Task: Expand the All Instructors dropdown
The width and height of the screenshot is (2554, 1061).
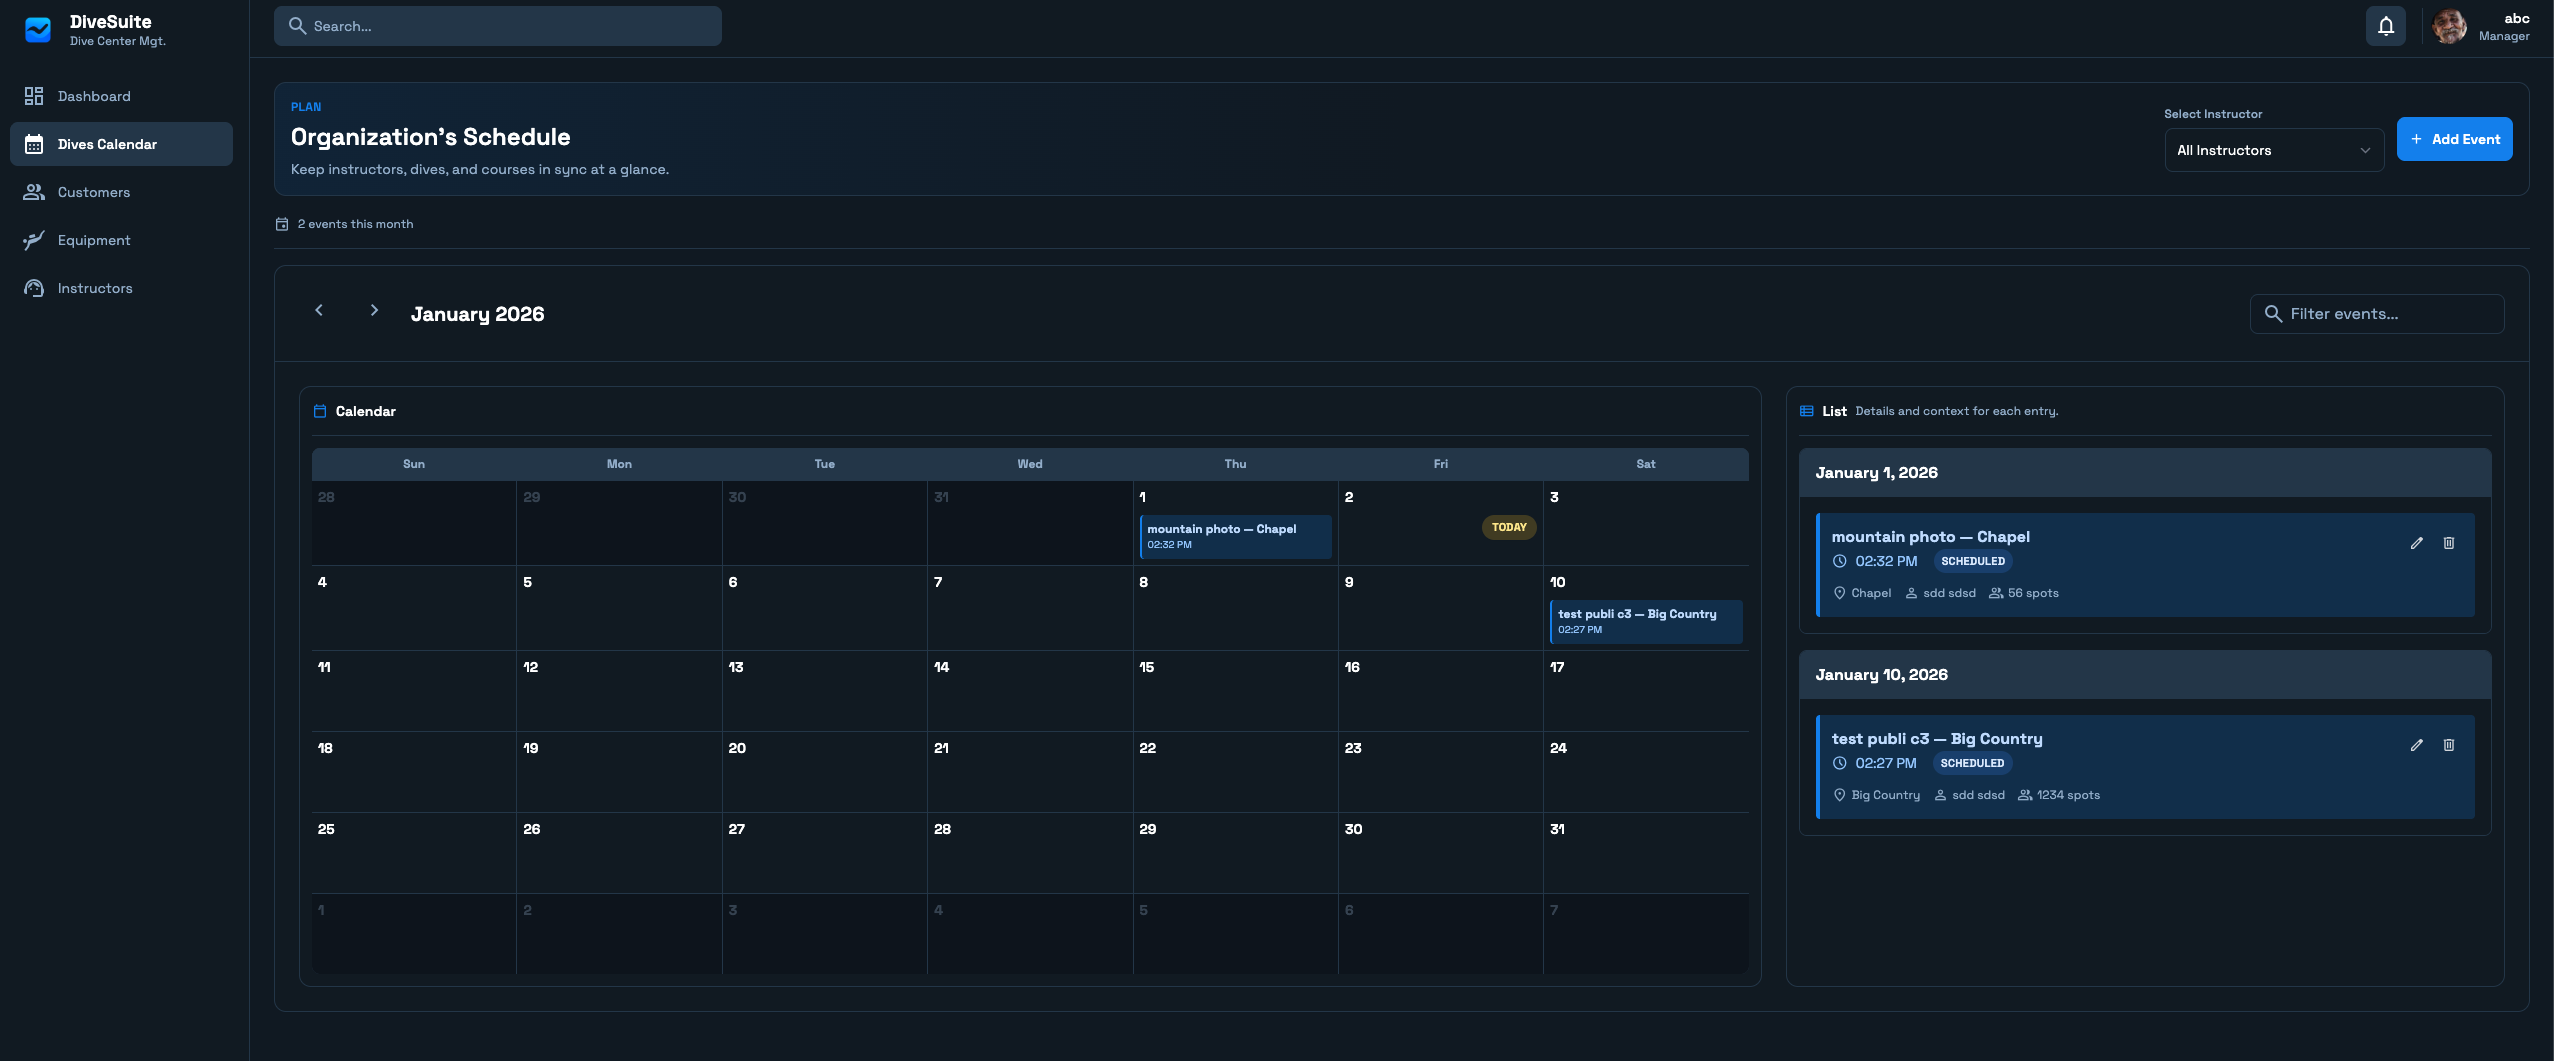Action: click(x=2274, y=150)
